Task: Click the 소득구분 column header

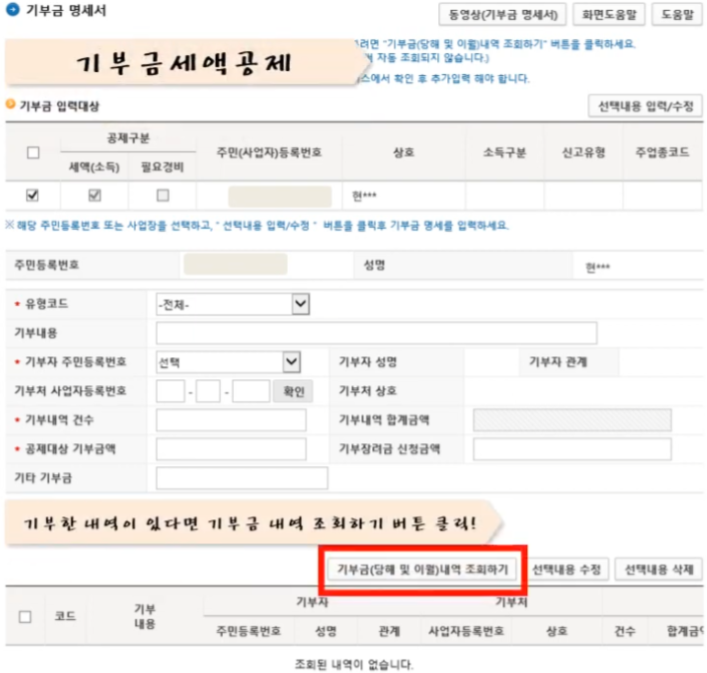Action: pos(505,152)
